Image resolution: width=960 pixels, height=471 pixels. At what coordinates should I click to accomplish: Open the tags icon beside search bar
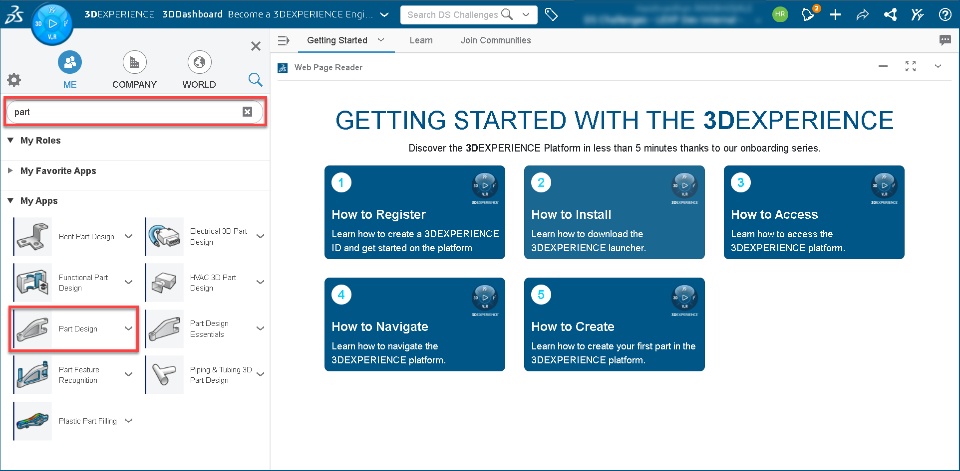pos(551,15)
